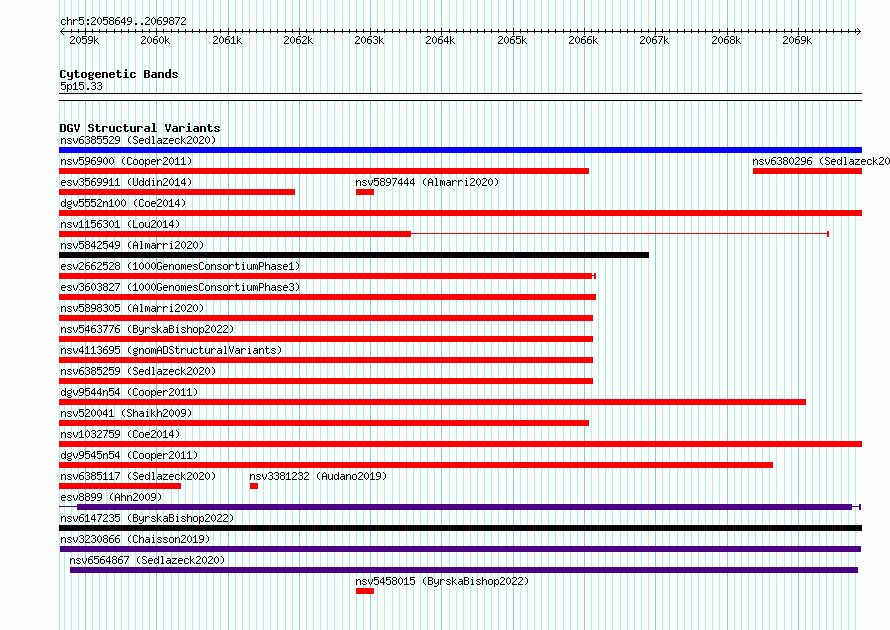Click the red nsv5898305 variant bar
Viewport: 890px width, 630px height.
point(326,318)
